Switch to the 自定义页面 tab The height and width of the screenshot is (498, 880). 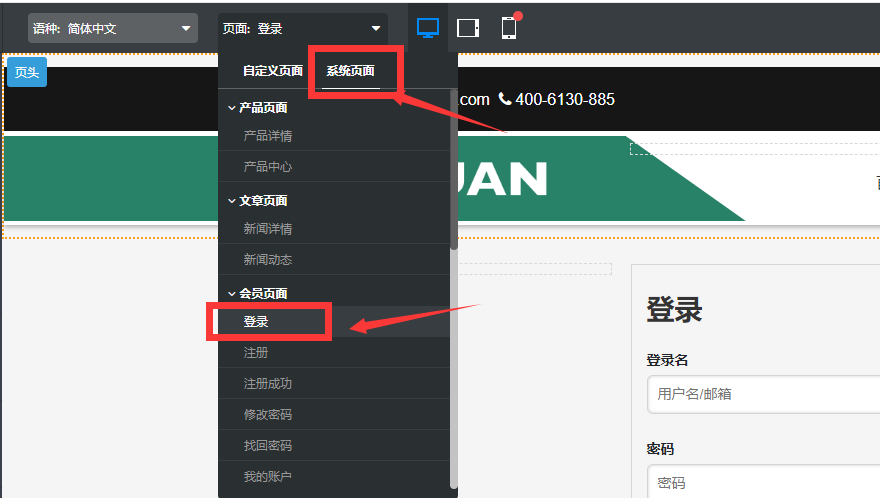[x=273, y=71]
